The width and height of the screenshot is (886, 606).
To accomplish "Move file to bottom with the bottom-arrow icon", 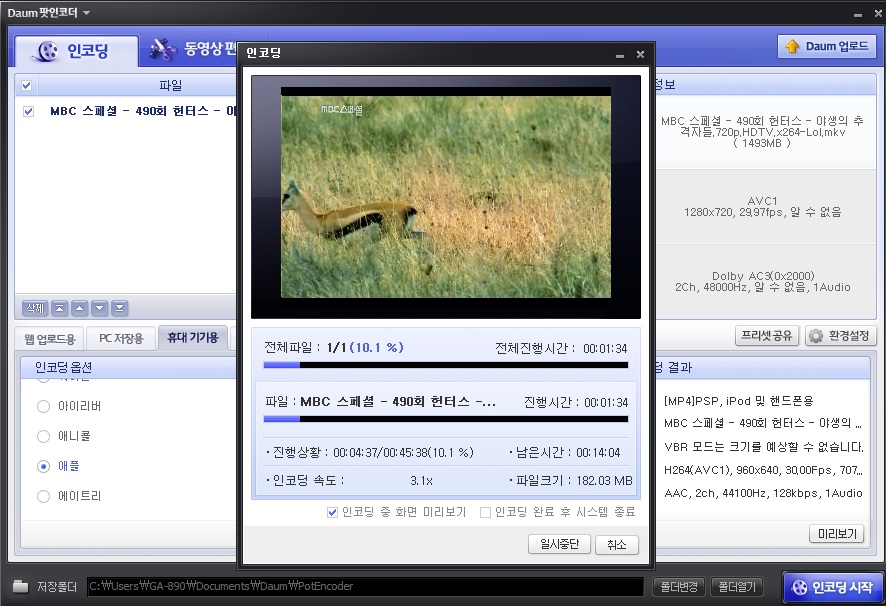I will coord(119,308).
